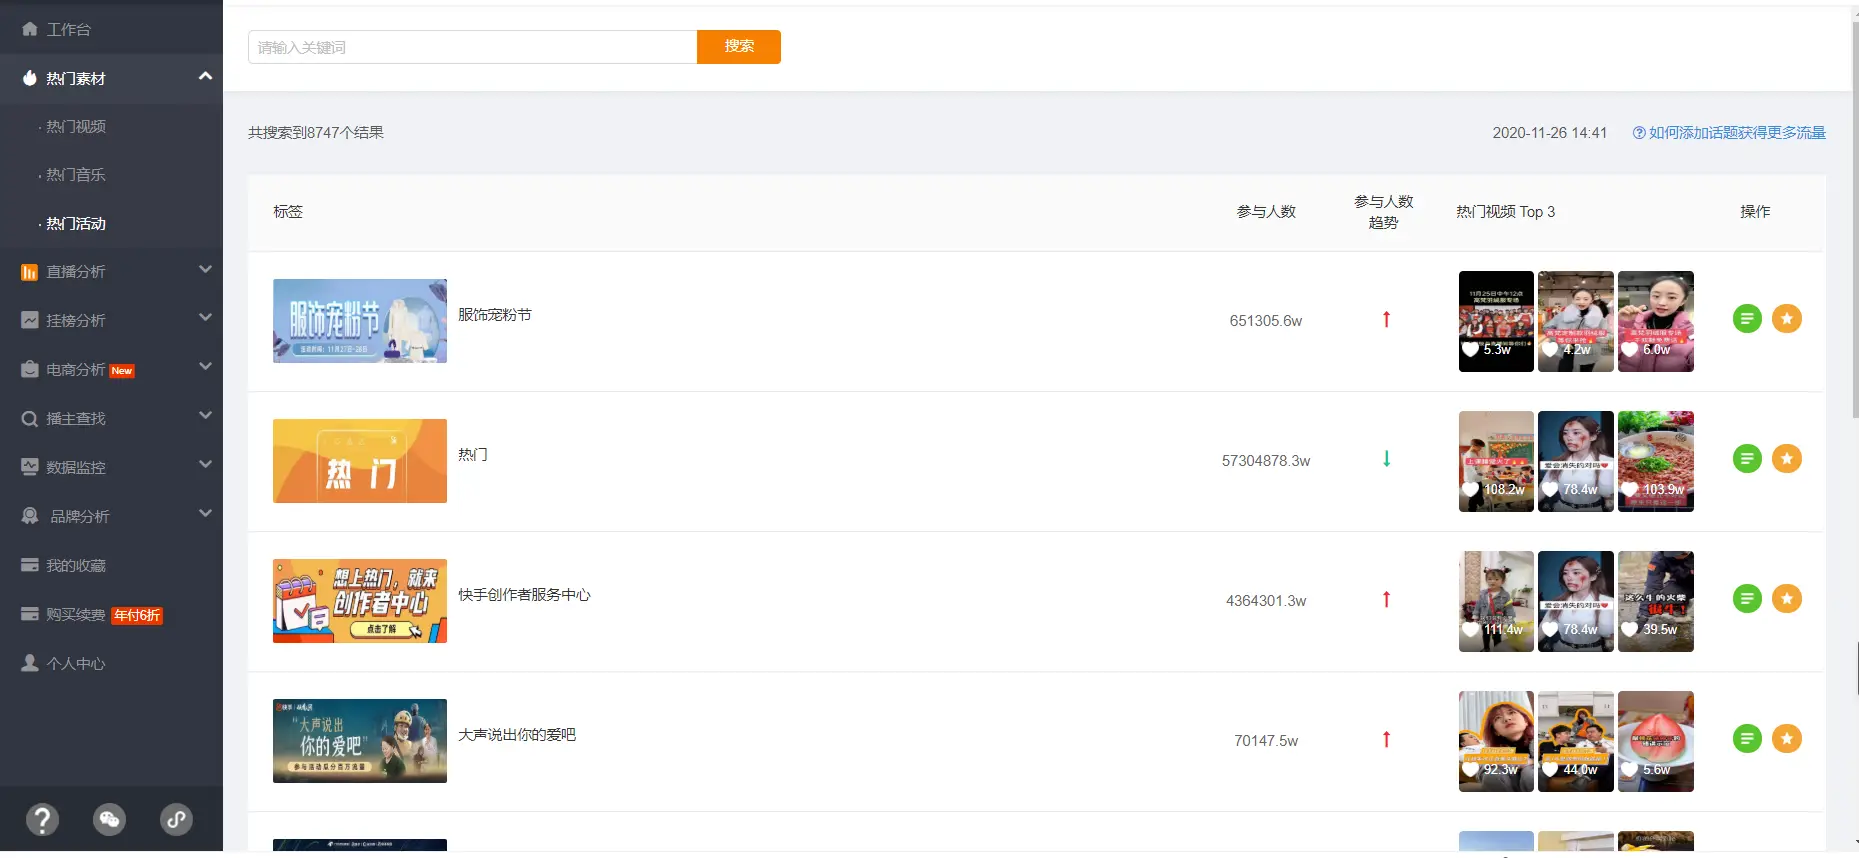
Task: Click the 快手创作者服务中心 banner thumbnail
Action: click(x=360, y=601)
